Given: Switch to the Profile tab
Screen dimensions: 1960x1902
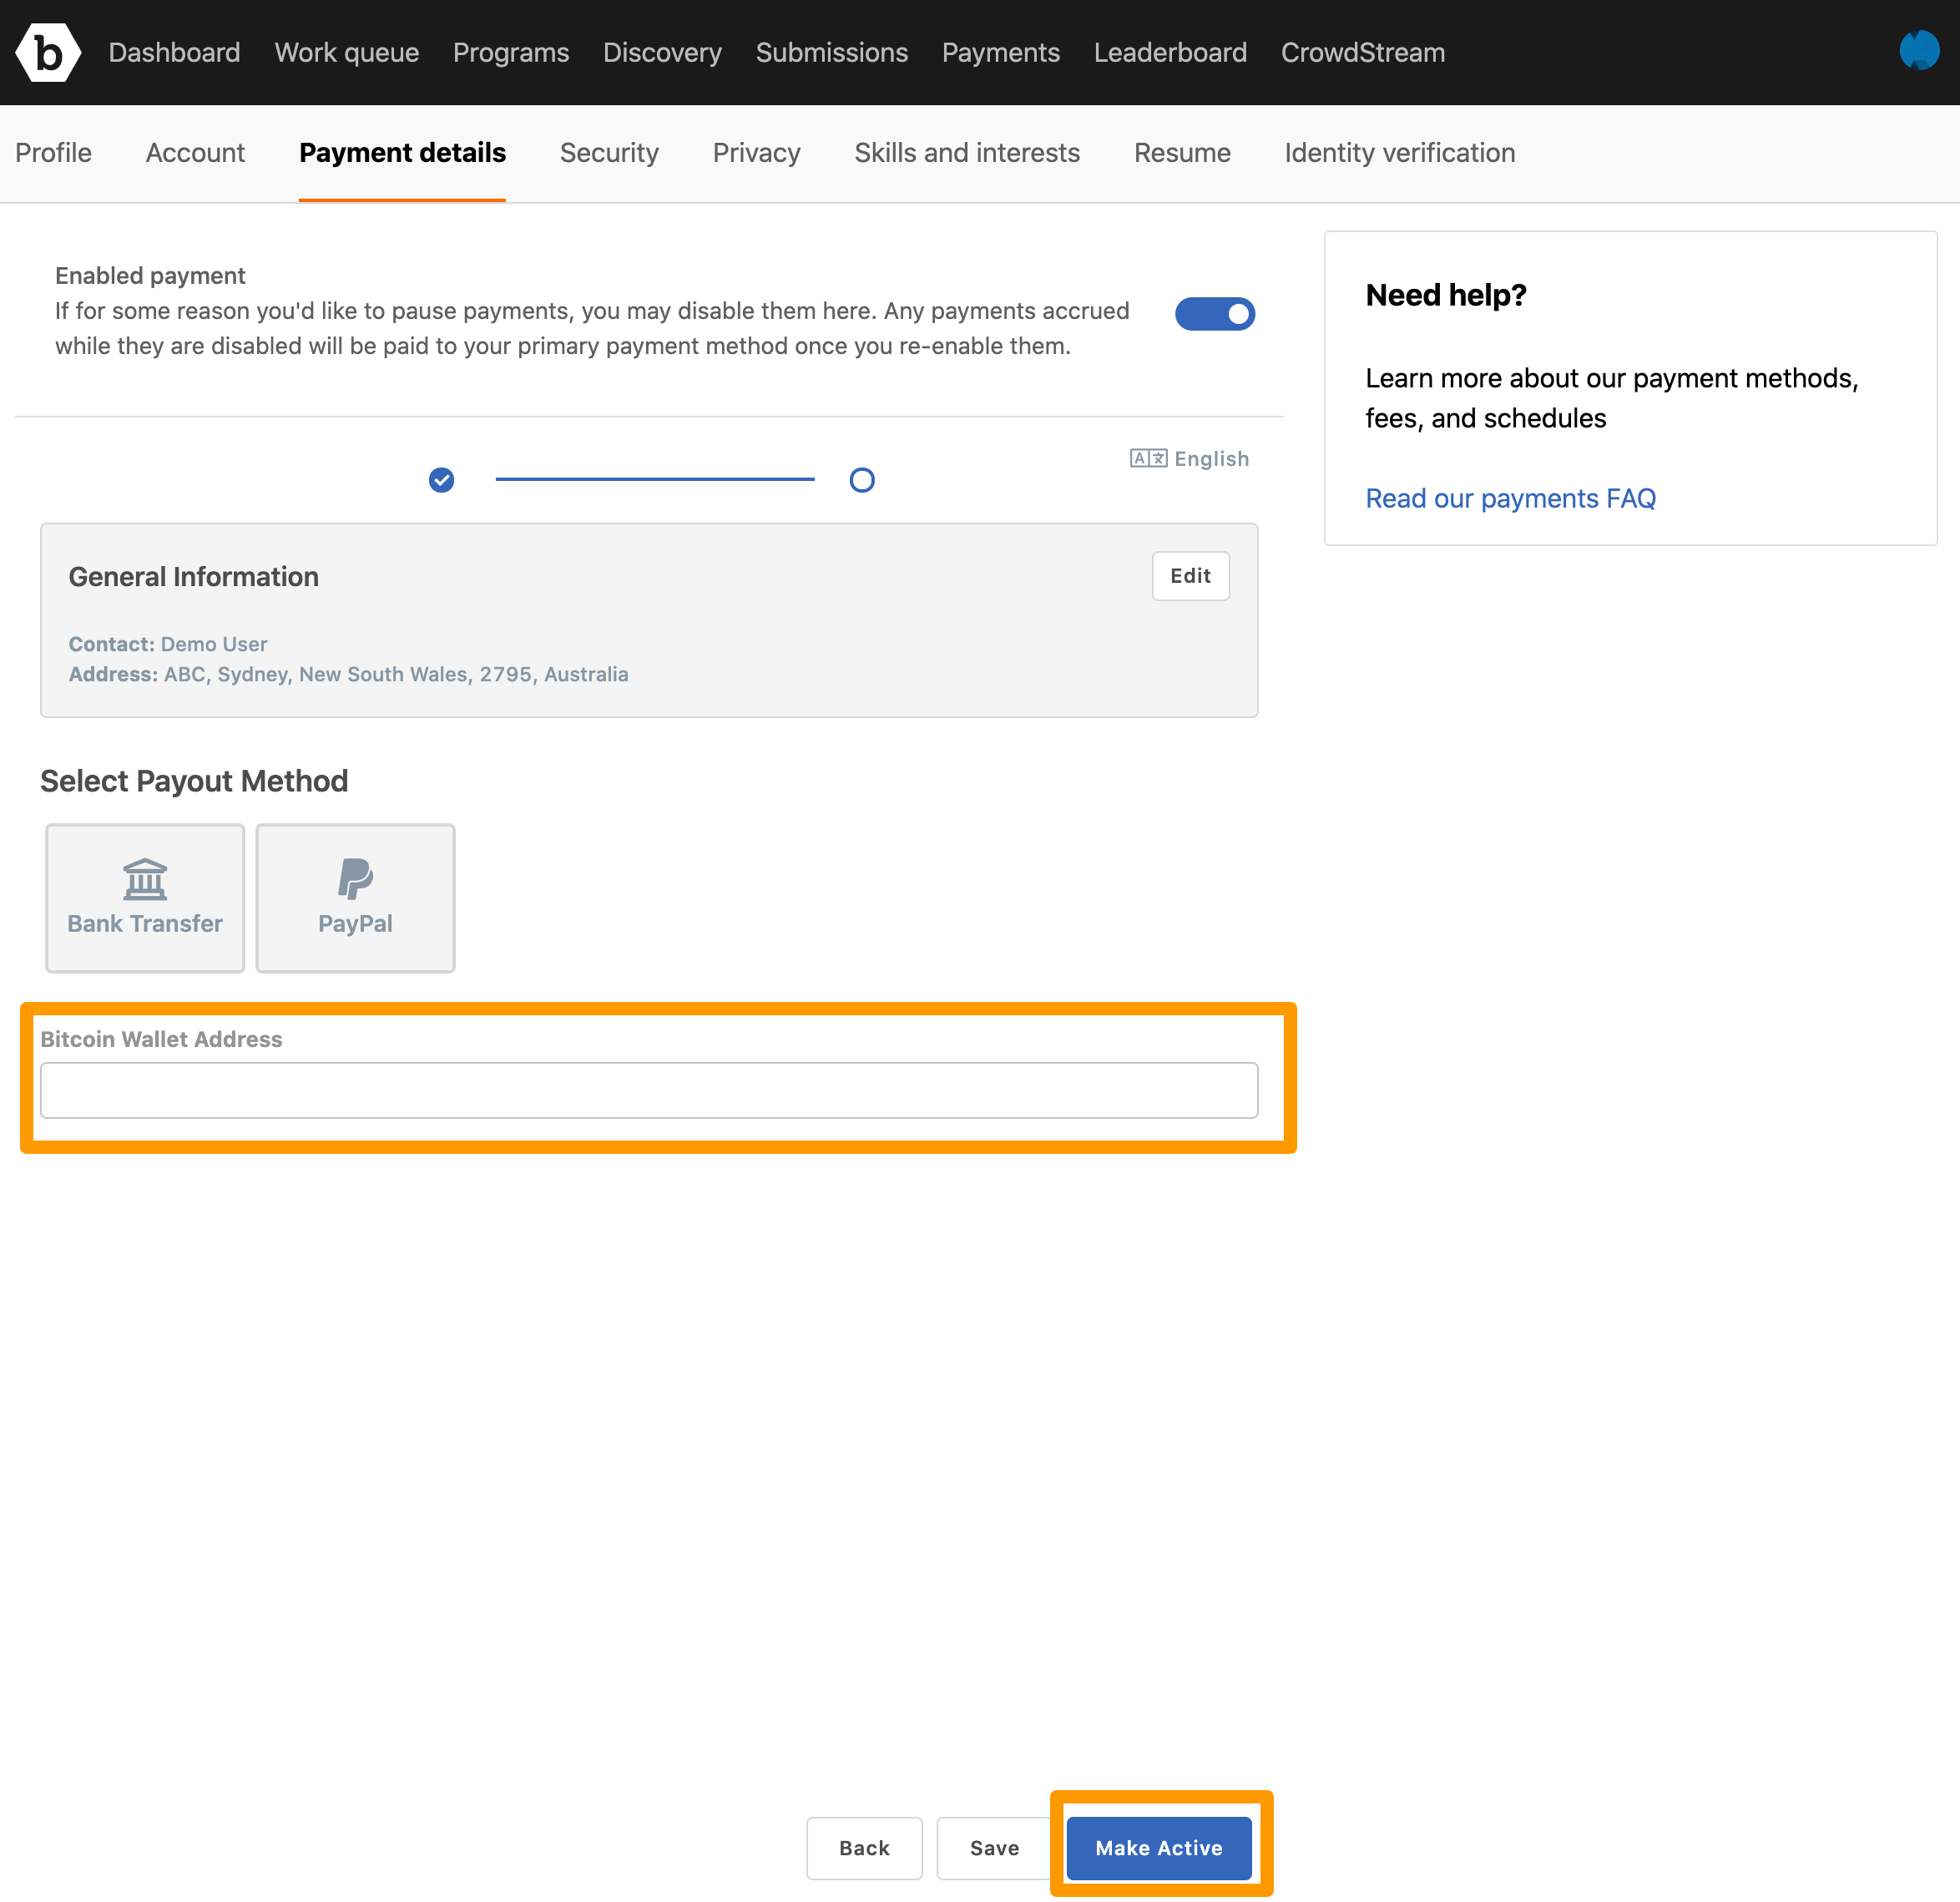Looking at the screenshot, I should (53, 152).
